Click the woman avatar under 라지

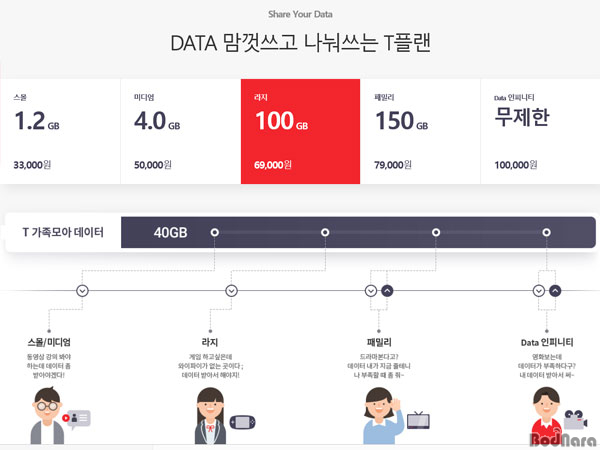pos(210,416)
